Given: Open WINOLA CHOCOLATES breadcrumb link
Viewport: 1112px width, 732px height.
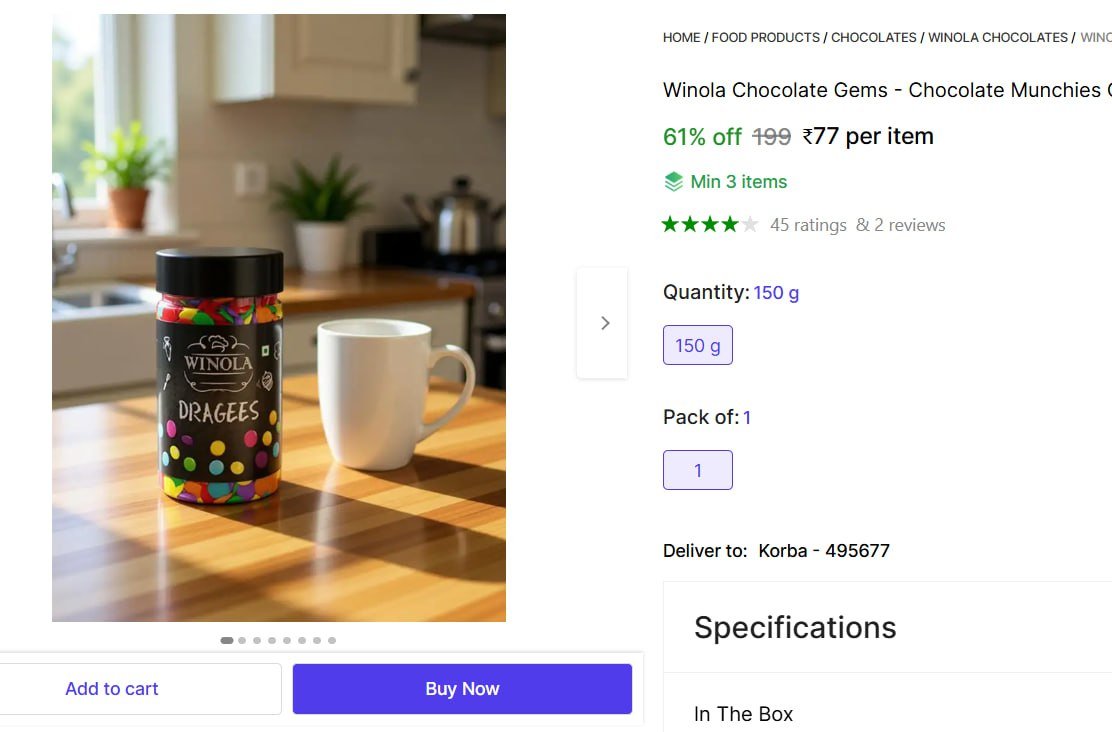Looking at the screenshot, I should [x=996, y=37].
